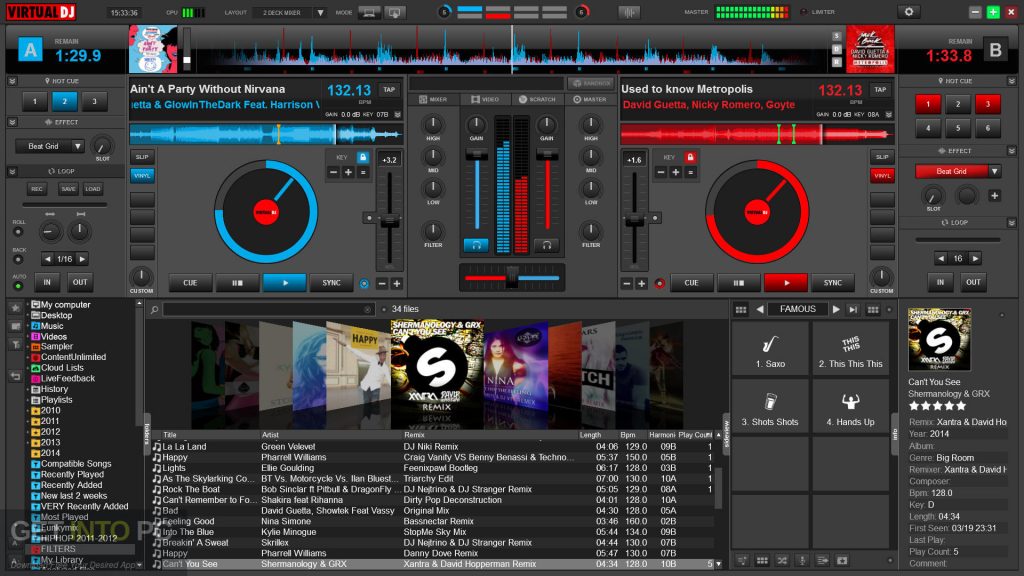Click deck A pitch fader handle
1024x576 pixels.
pyautogui.click(x=389, y=222)
